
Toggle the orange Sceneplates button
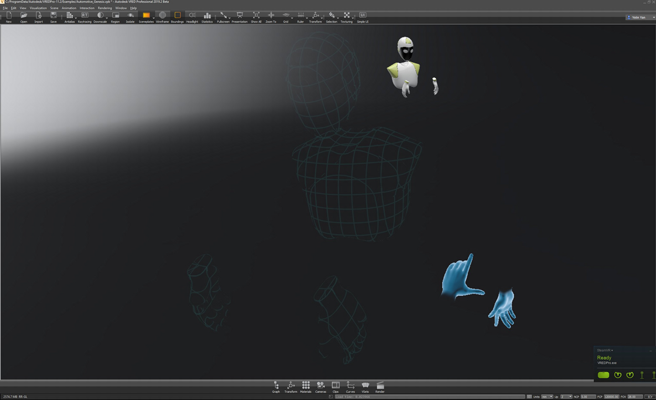point(146,17)
